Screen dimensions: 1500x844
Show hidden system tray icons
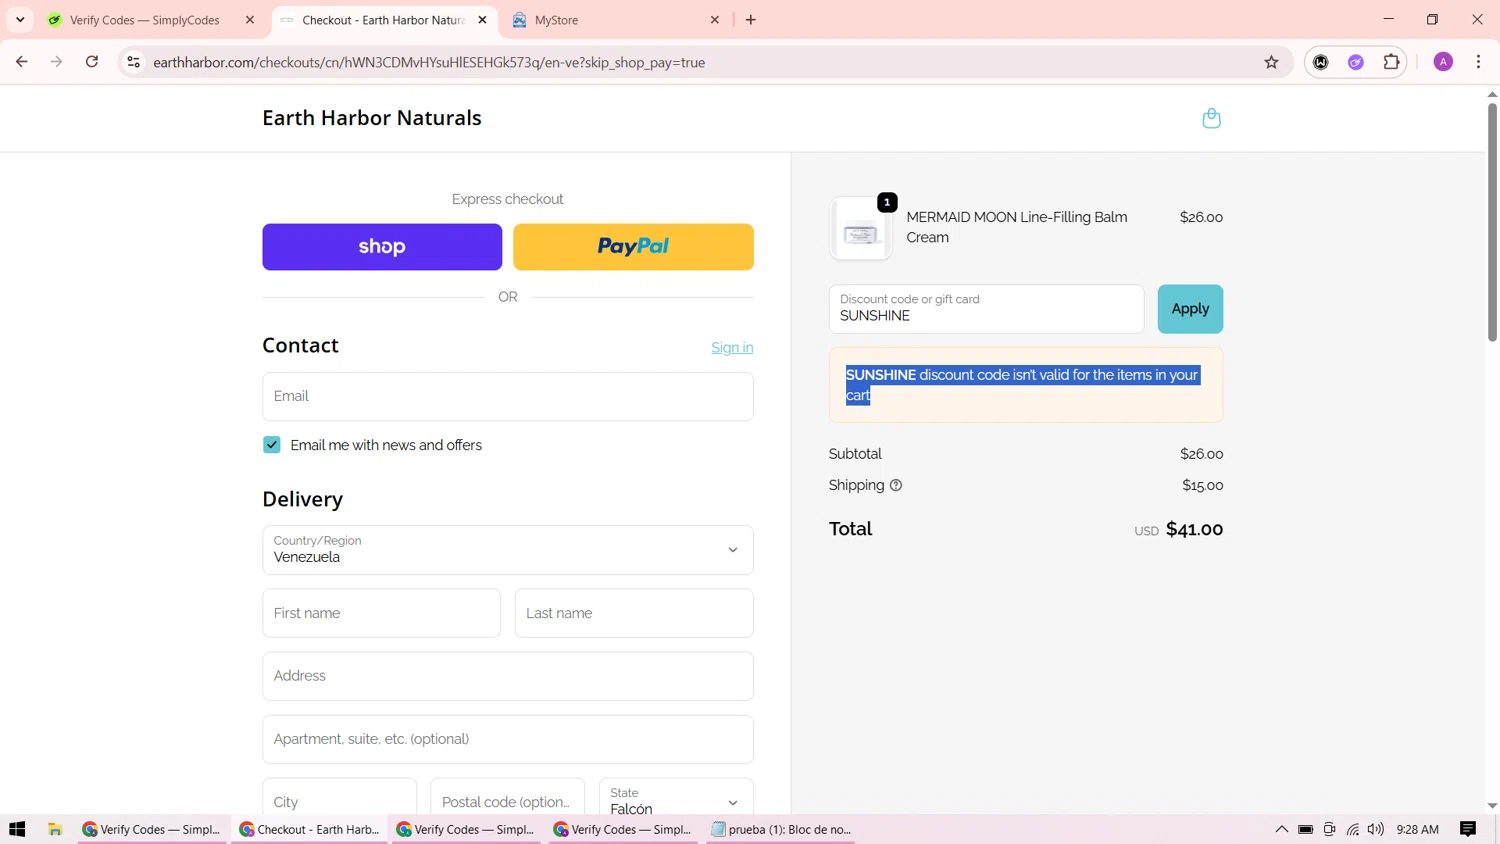pos(1281,829)
